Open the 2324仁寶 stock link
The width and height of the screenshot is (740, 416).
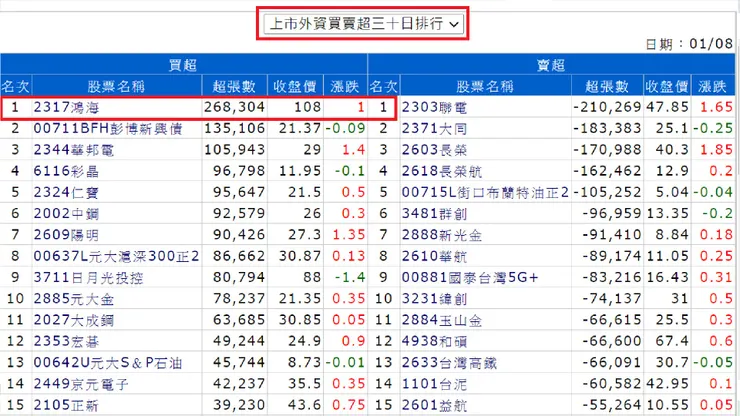(67, 193)
